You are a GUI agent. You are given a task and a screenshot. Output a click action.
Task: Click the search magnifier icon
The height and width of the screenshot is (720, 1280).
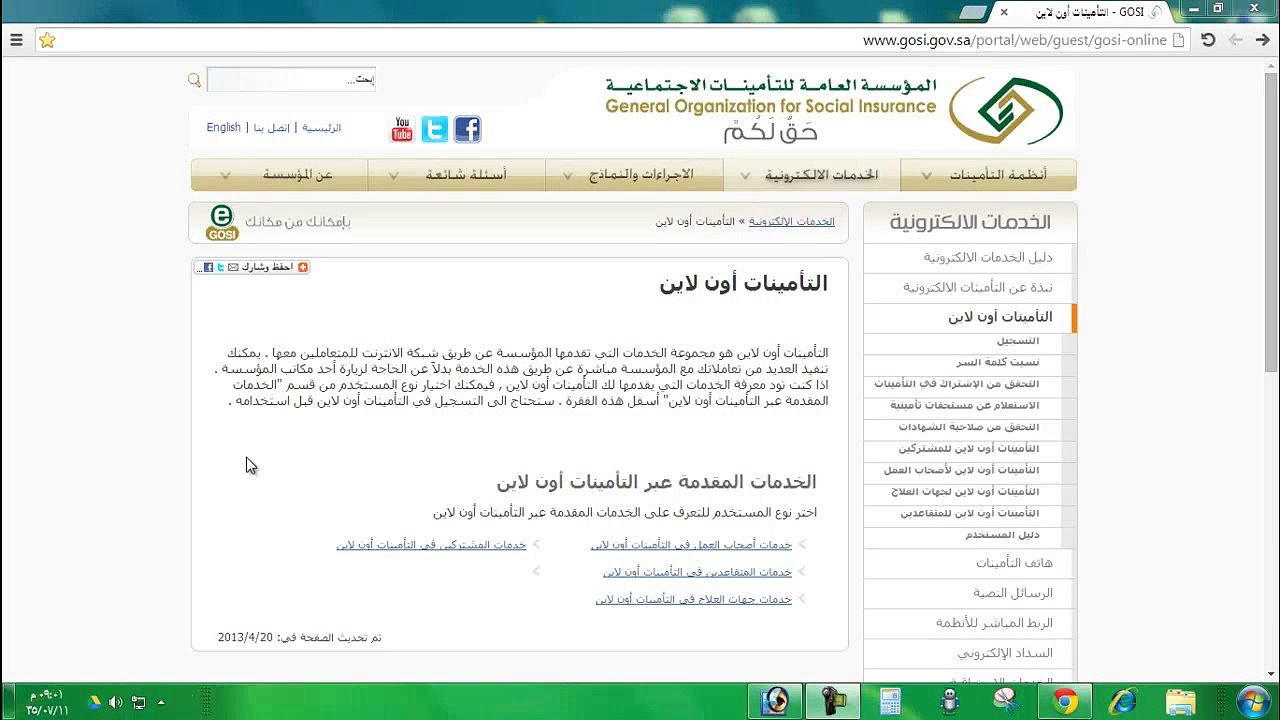[x=195, y=80]
